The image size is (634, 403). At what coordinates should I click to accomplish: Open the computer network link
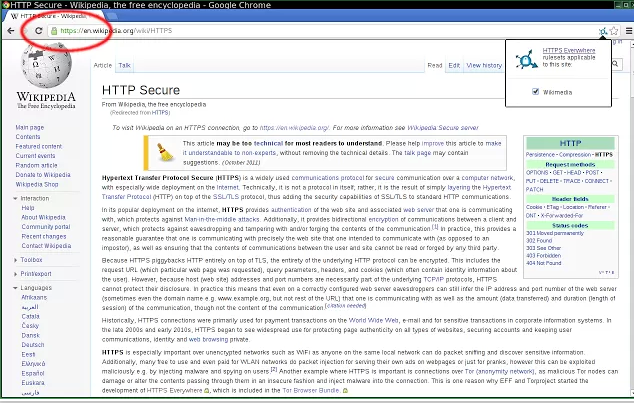click(x=487, y=178)
